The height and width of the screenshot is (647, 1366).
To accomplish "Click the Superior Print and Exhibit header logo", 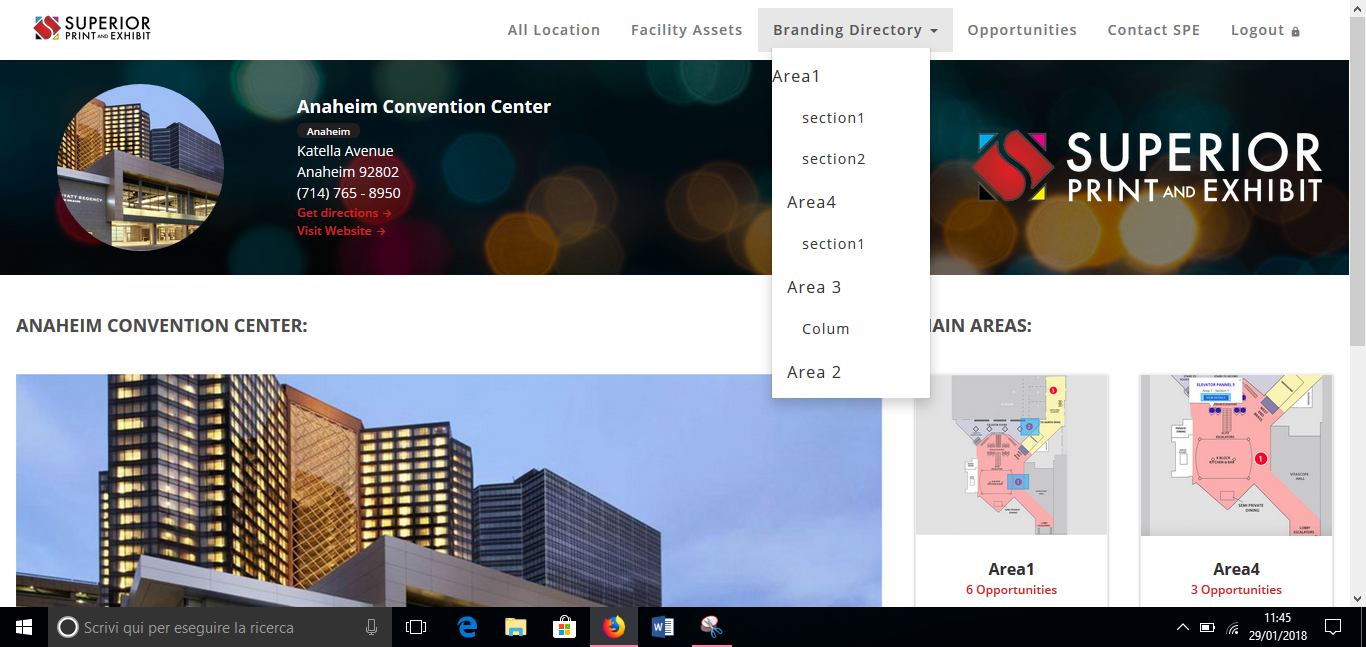I will [x=92, y=28].
